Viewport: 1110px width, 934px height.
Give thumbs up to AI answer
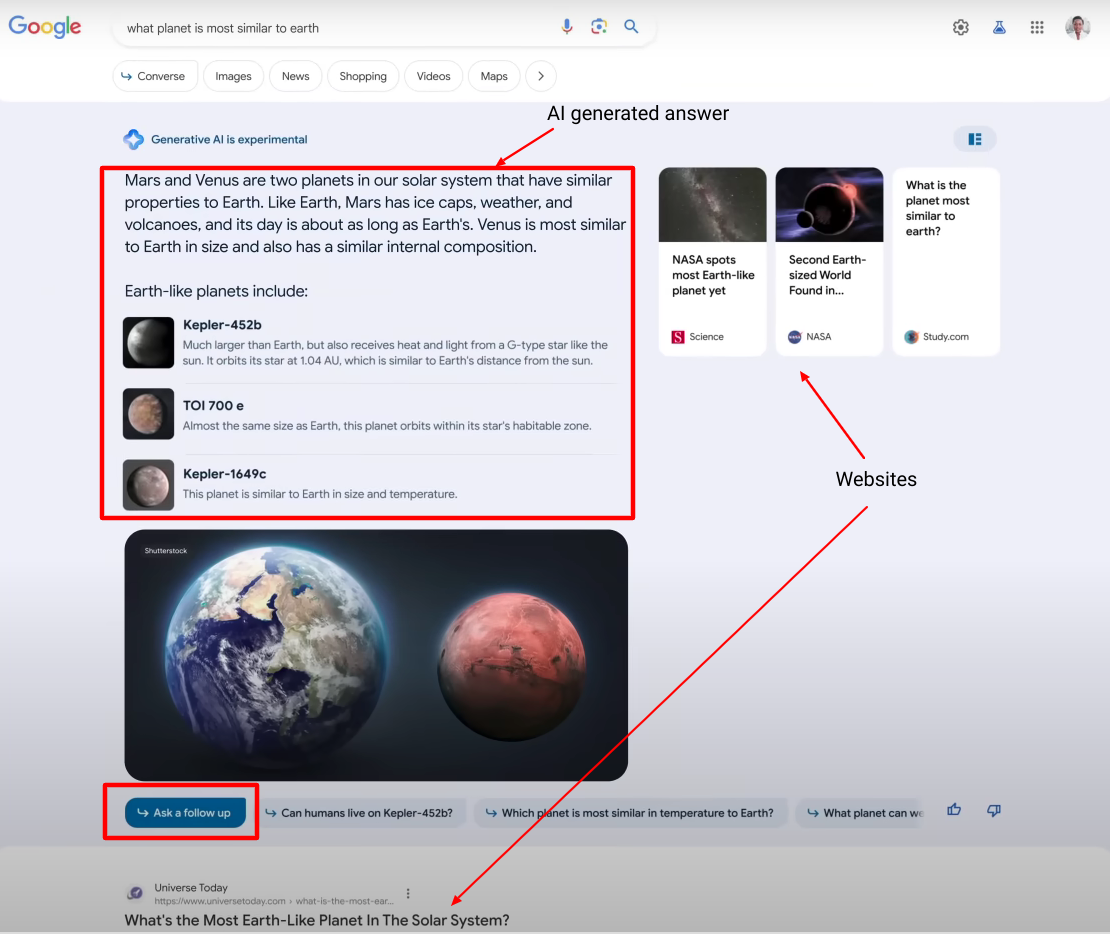(x=954, y=810)
